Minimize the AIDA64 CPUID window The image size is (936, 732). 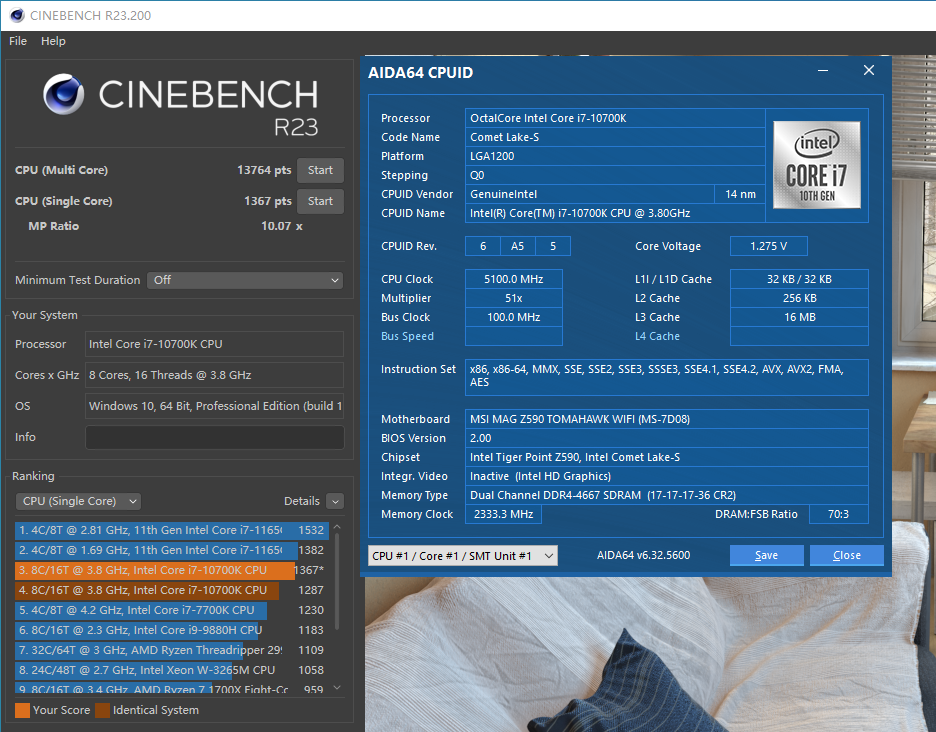tap(823, 70)
